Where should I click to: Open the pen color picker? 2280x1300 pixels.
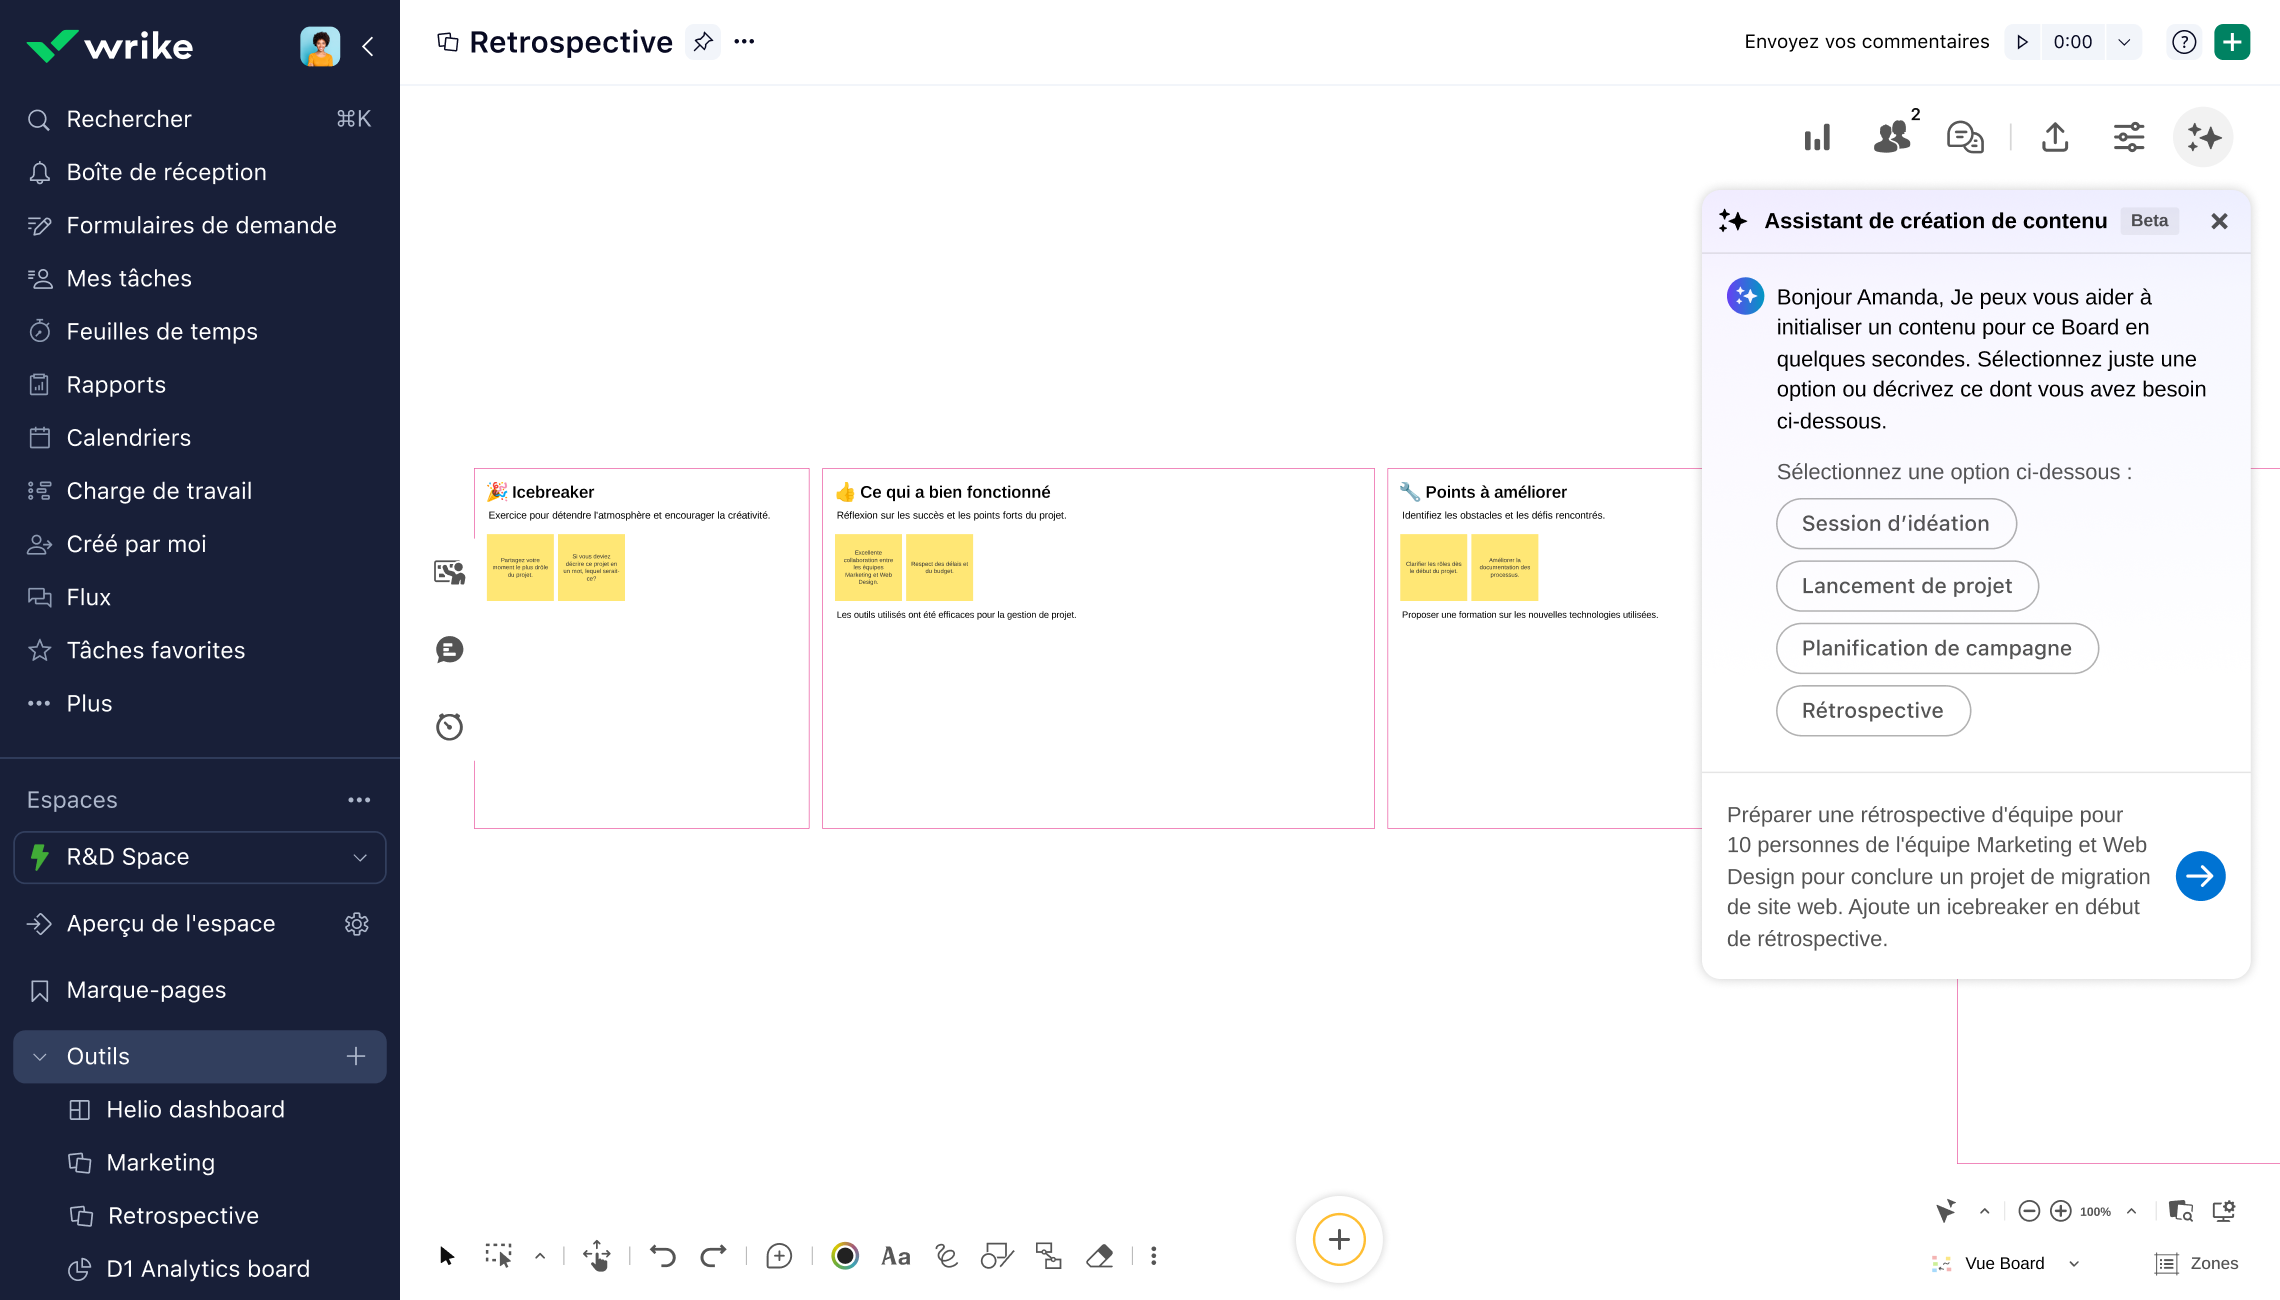point(845,1256)
